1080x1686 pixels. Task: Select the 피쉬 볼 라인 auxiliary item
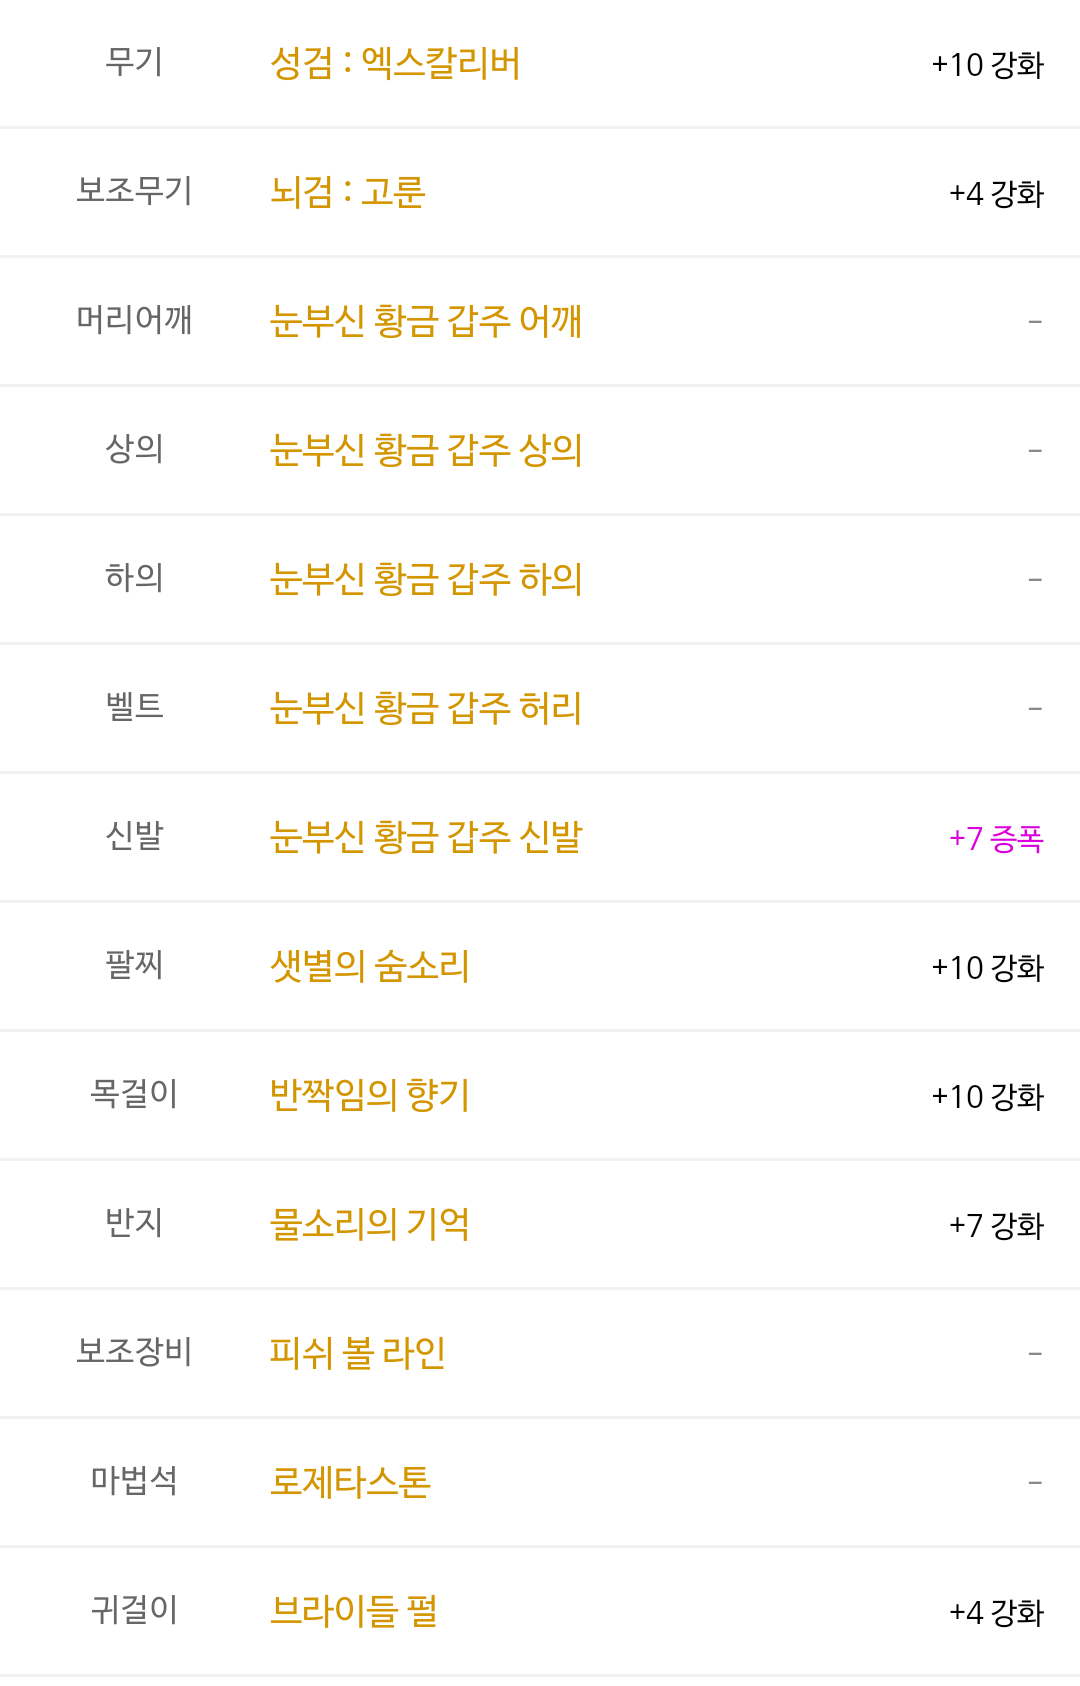click(x=358, y=1353)
